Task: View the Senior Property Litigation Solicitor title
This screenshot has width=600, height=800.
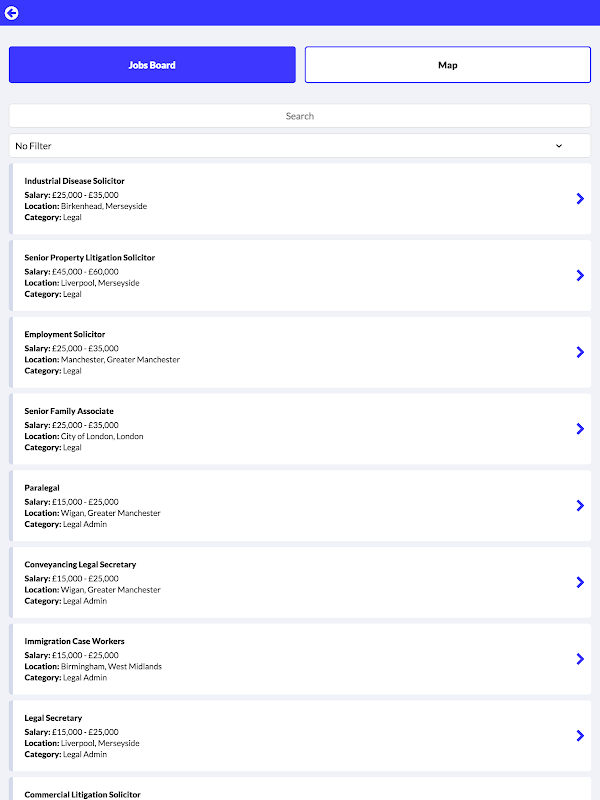Action: [x=90, y=258]
